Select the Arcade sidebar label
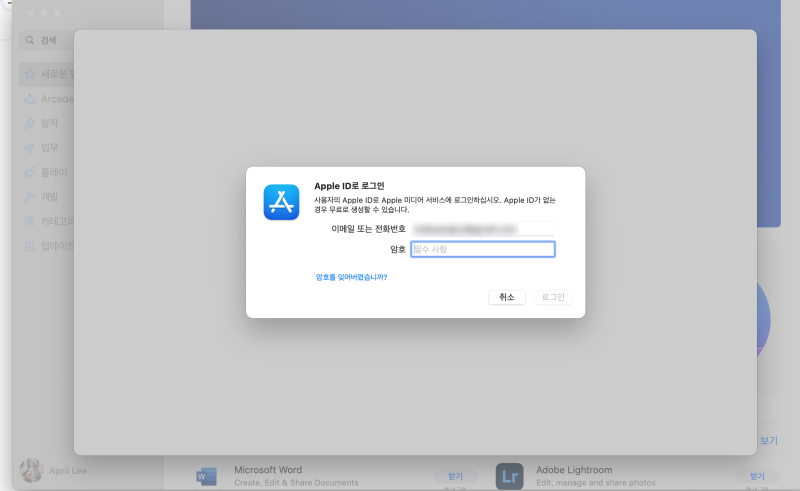The height and width of the screenshot is (491, 800). [x=57, y=99]
